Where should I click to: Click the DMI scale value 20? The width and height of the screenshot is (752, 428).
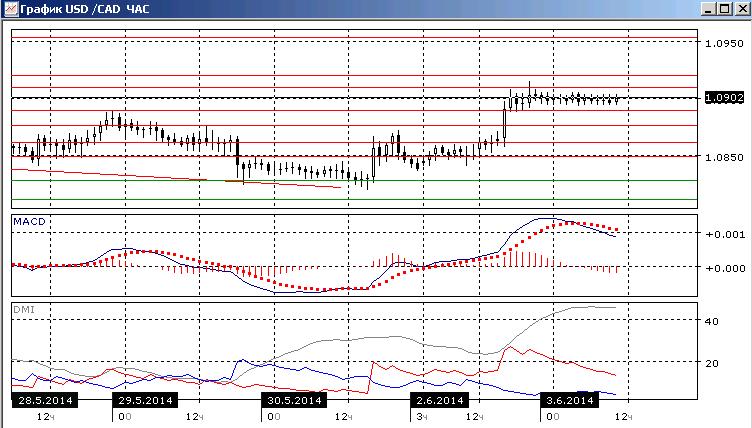point(712,363)
